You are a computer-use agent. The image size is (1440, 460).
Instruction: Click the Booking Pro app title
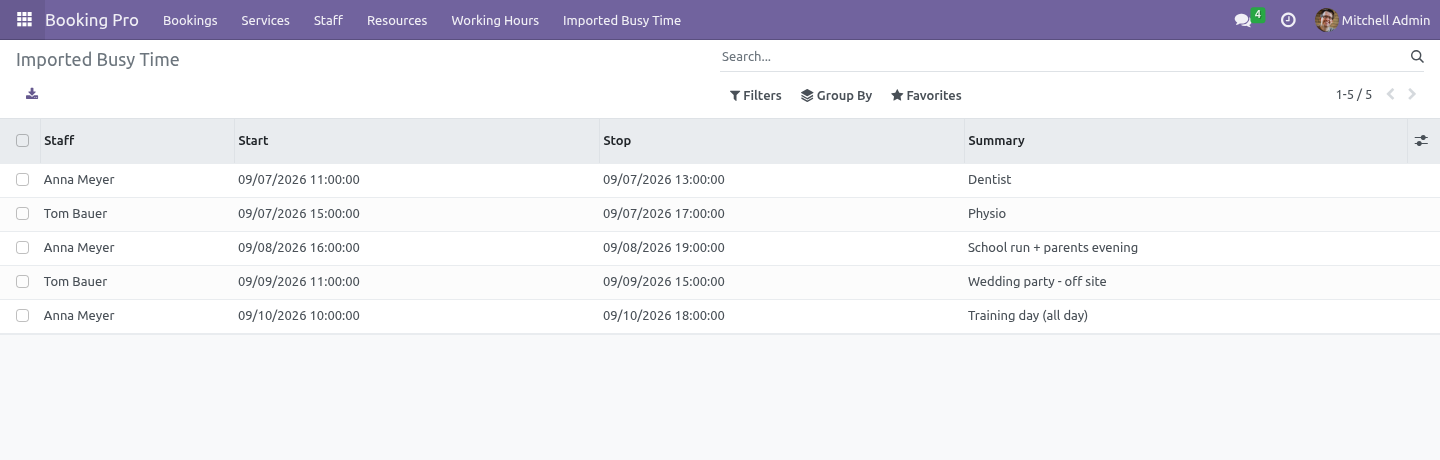coord(92,20)
